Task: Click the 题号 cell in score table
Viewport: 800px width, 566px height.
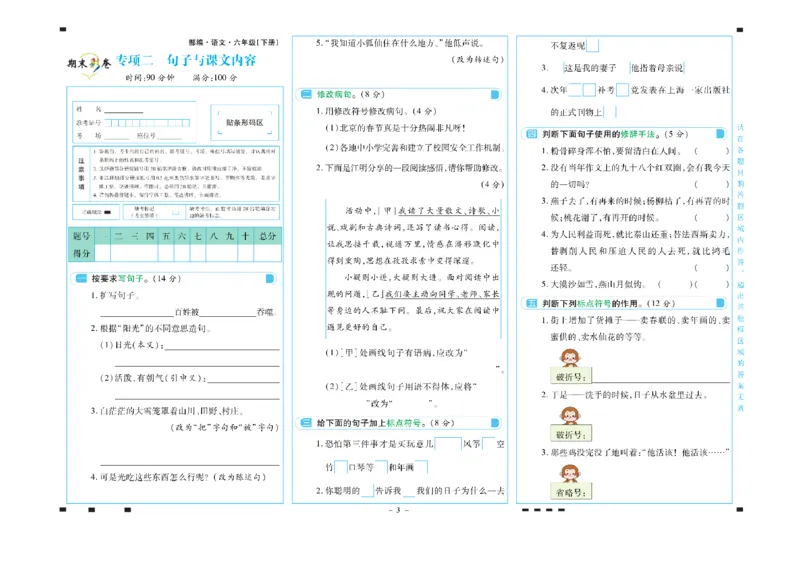Action: [x=82, y=236]
